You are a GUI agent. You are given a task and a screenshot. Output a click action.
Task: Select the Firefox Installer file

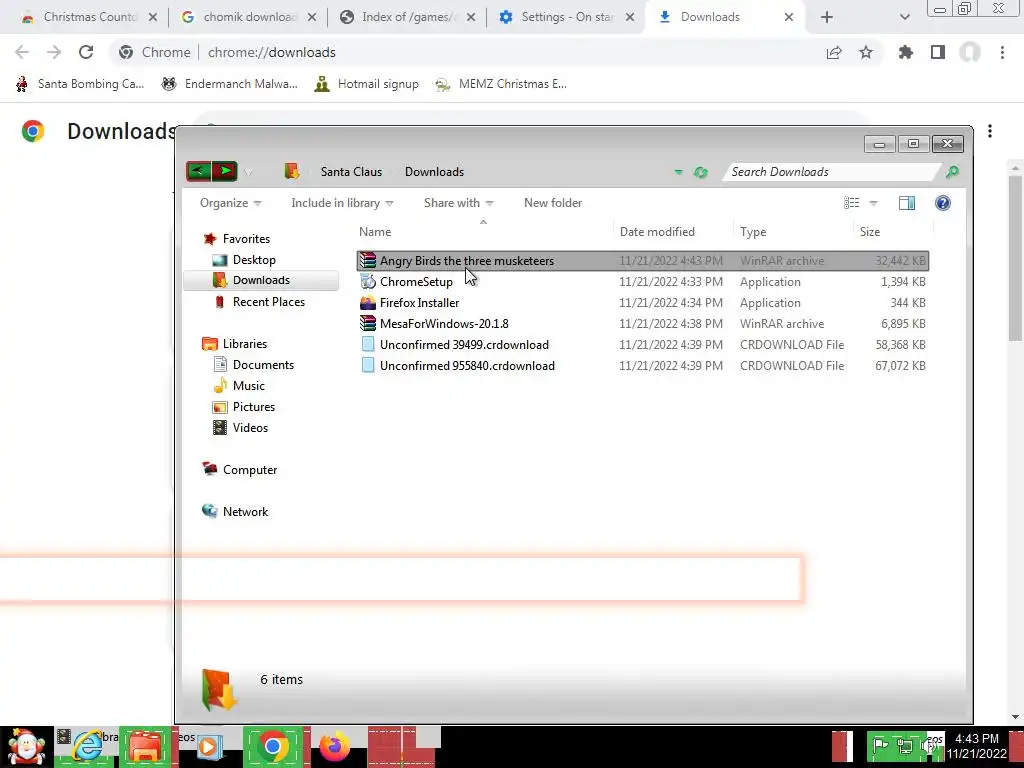point(643,302)
